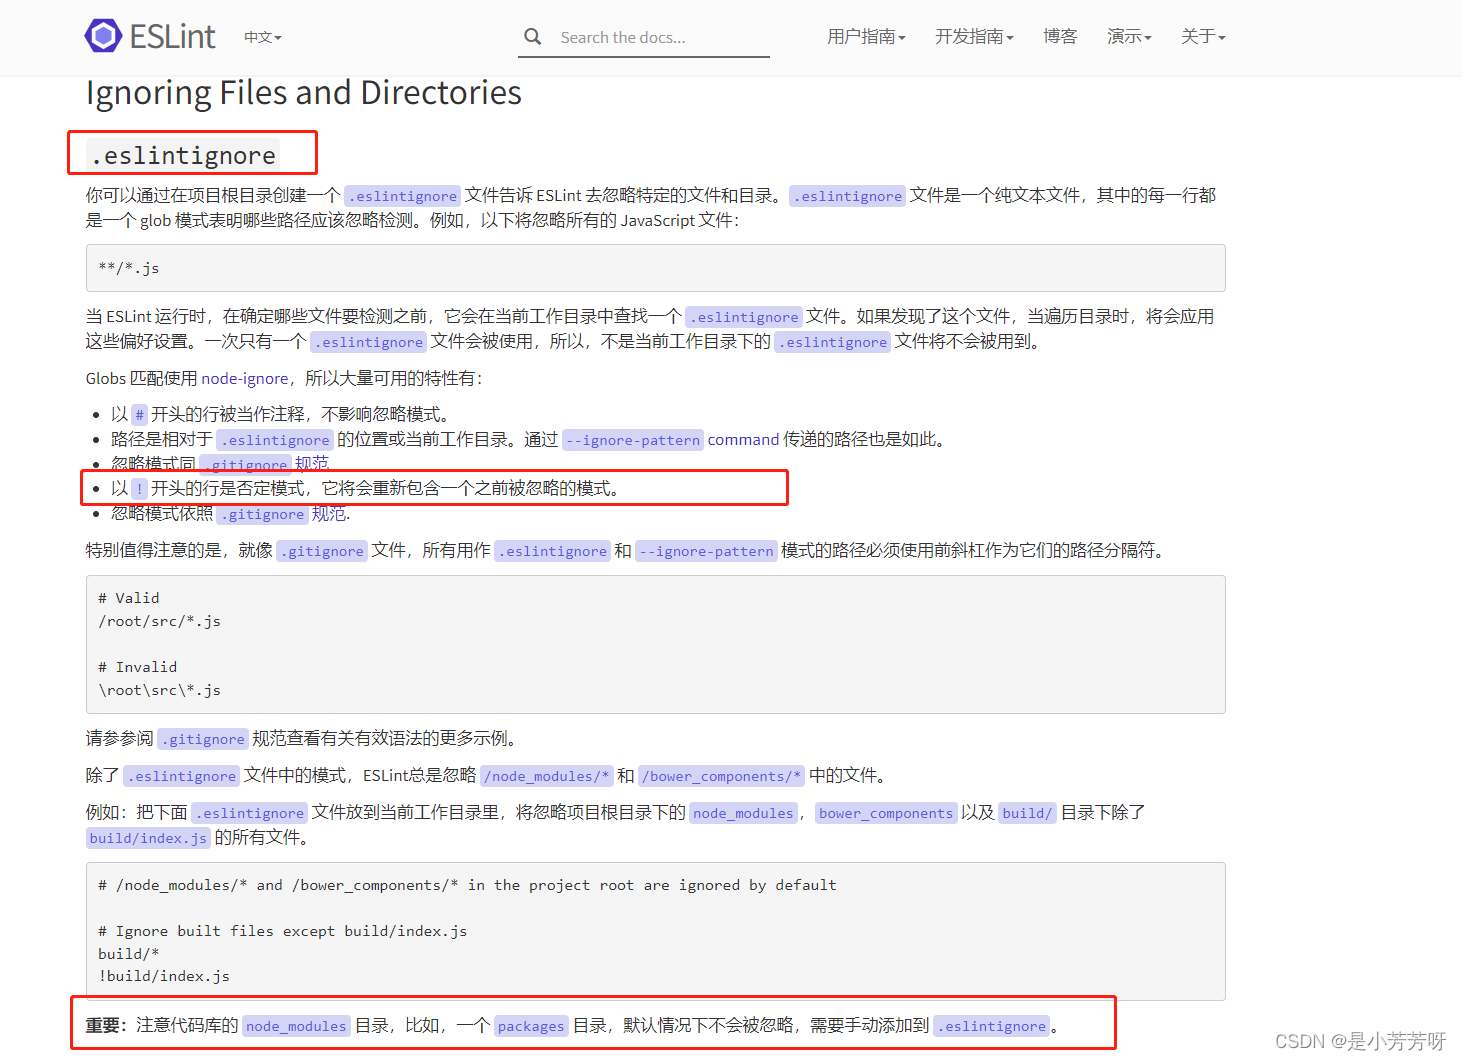
Task: Click the /node_modules/* inline code text
Action: click(546, 775)
